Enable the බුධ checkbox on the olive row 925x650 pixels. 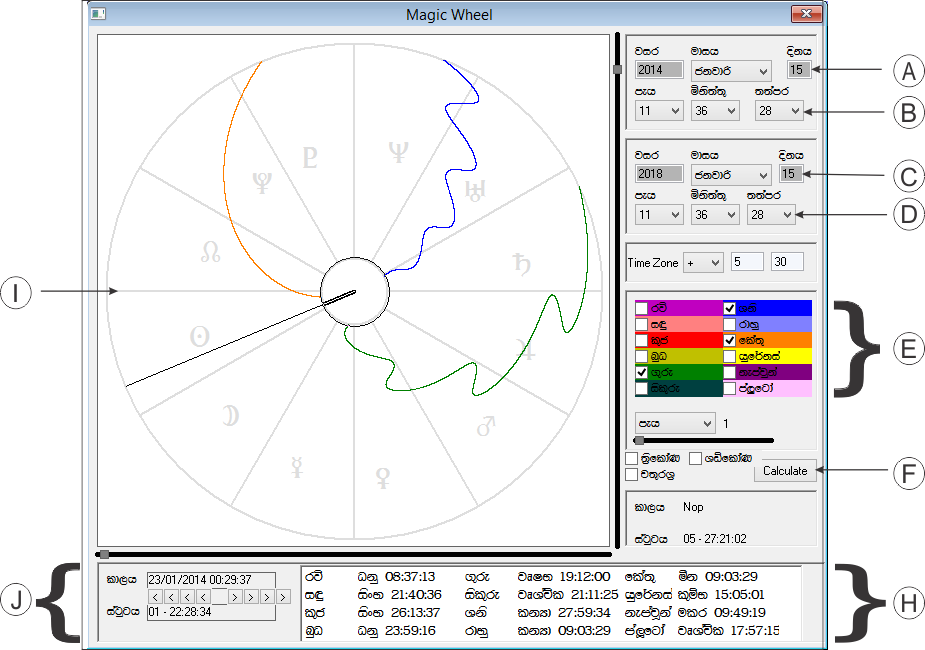pyautogui.click(x=642, y=356)
